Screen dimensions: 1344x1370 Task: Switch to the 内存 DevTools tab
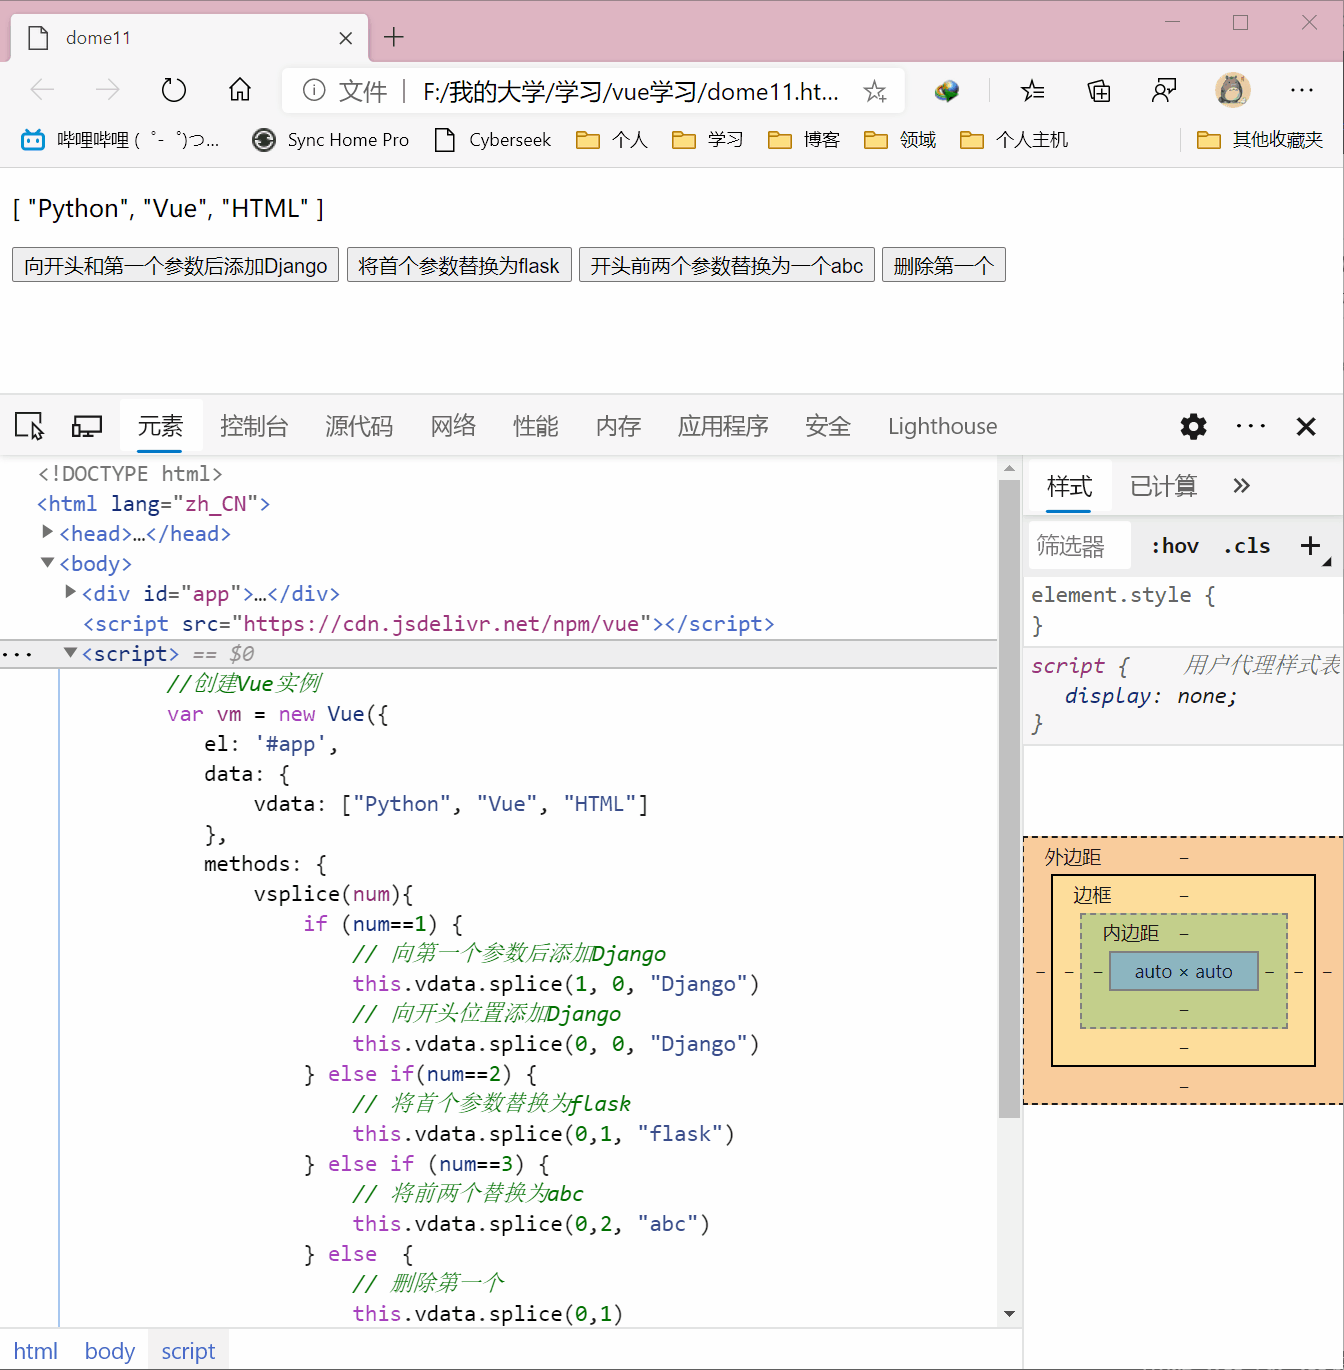tap(618, 426)
